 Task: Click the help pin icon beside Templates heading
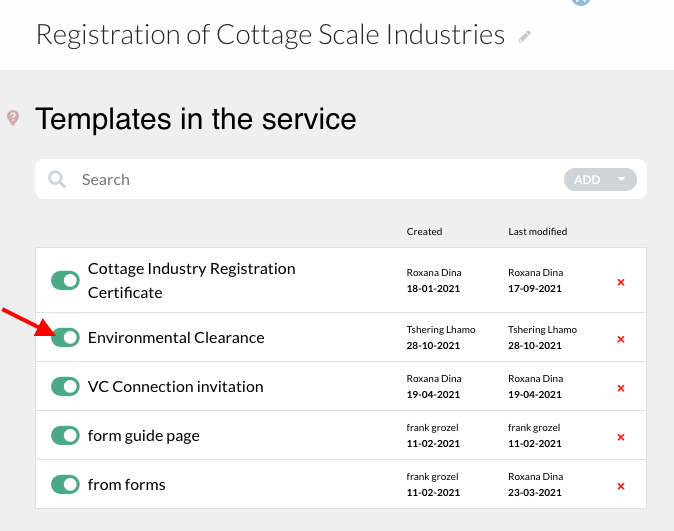pyautogui.click(x=13, y=118)
